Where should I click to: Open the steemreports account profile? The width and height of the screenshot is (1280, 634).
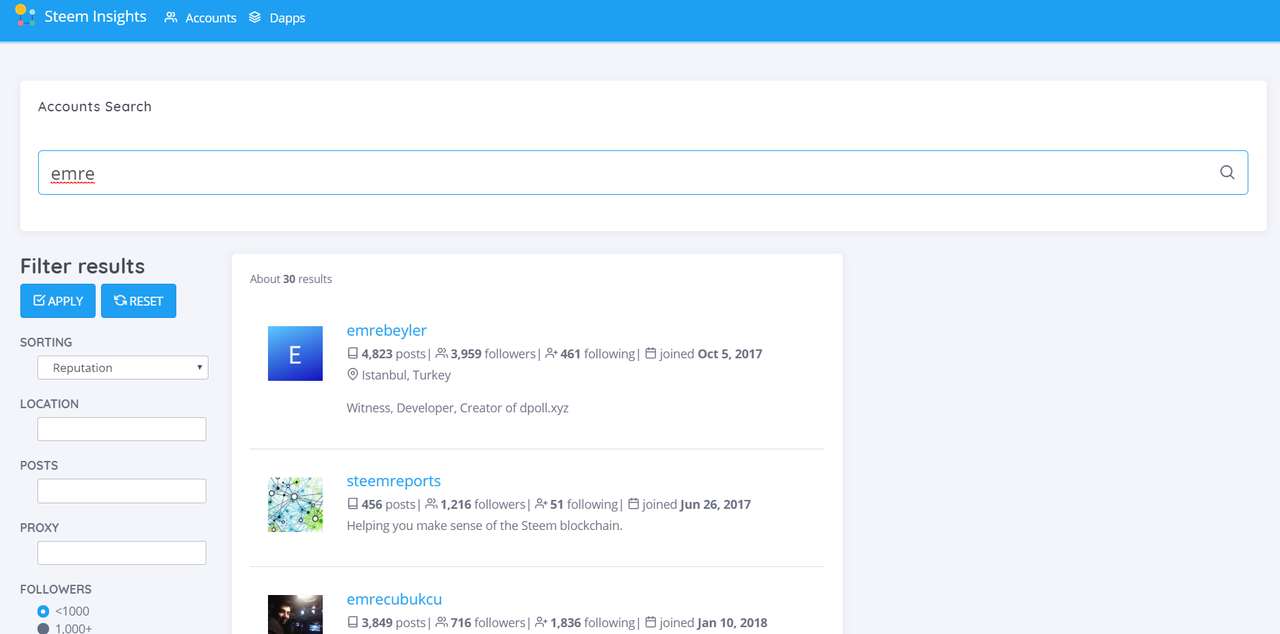[394, 481]
